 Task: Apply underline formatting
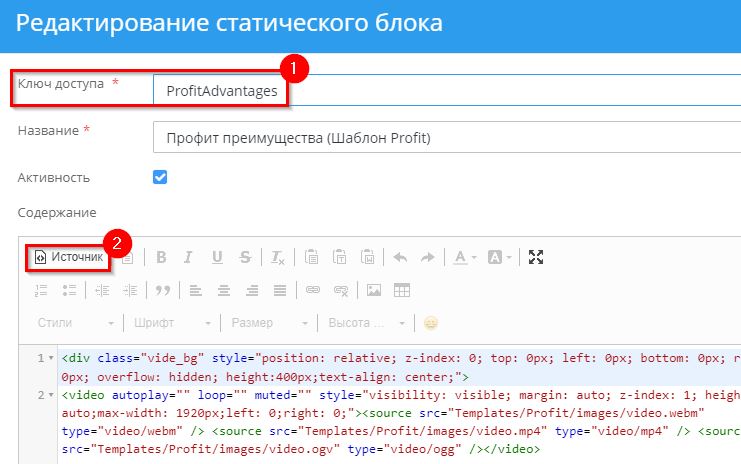217,257
